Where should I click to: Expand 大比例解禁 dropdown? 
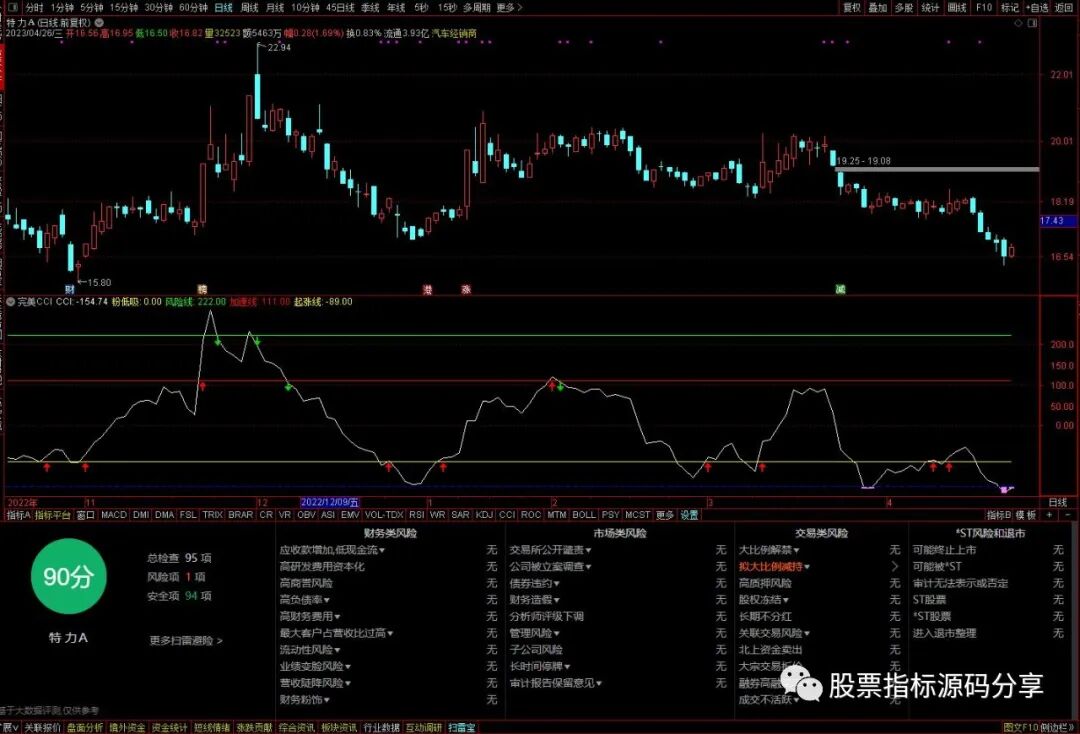769,549
